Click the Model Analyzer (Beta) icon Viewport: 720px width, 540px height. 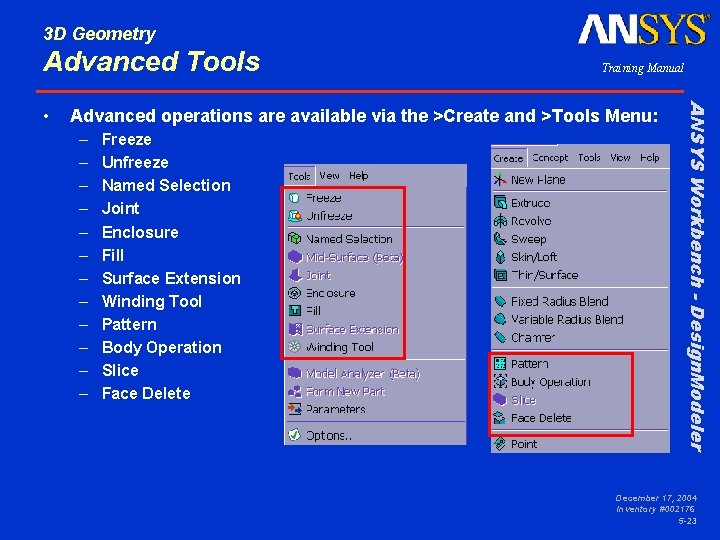294,373
